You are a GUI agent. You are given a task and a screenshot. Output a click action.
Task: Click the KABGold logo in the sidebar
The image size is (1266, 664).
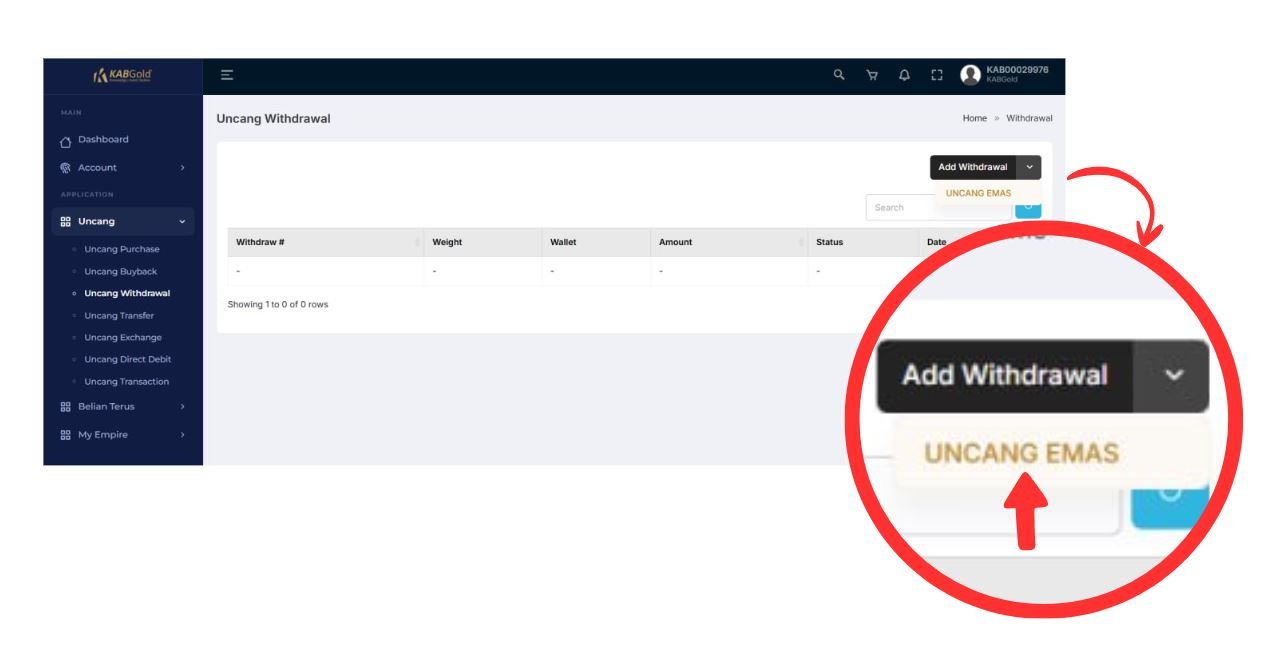coord(123,75)
